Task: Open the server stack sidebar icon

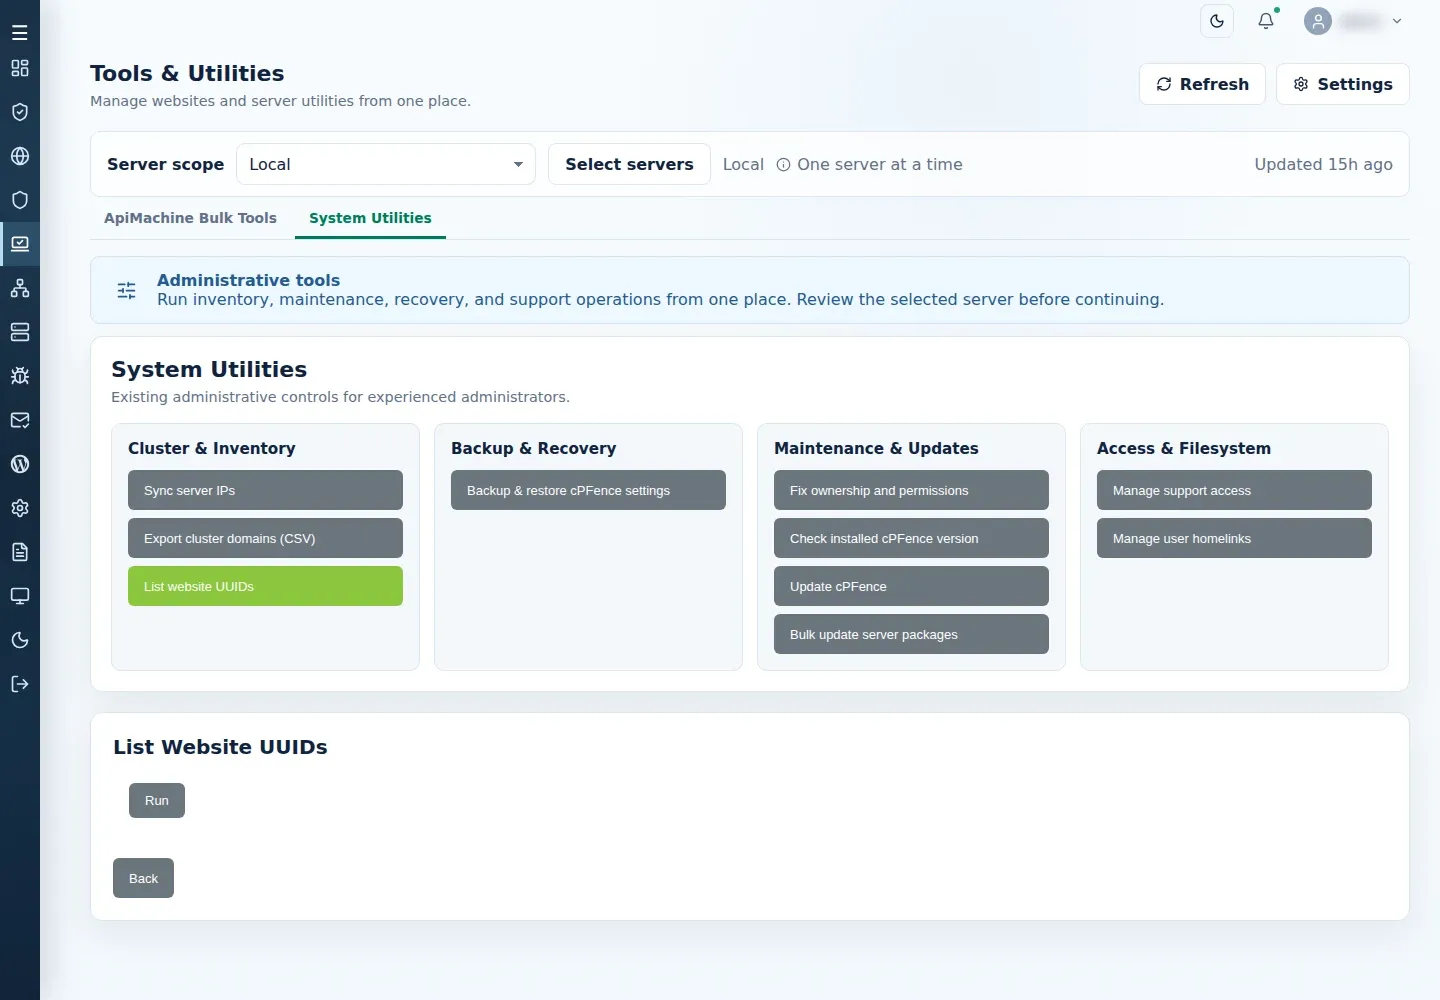Action: (x=20, y=332)
